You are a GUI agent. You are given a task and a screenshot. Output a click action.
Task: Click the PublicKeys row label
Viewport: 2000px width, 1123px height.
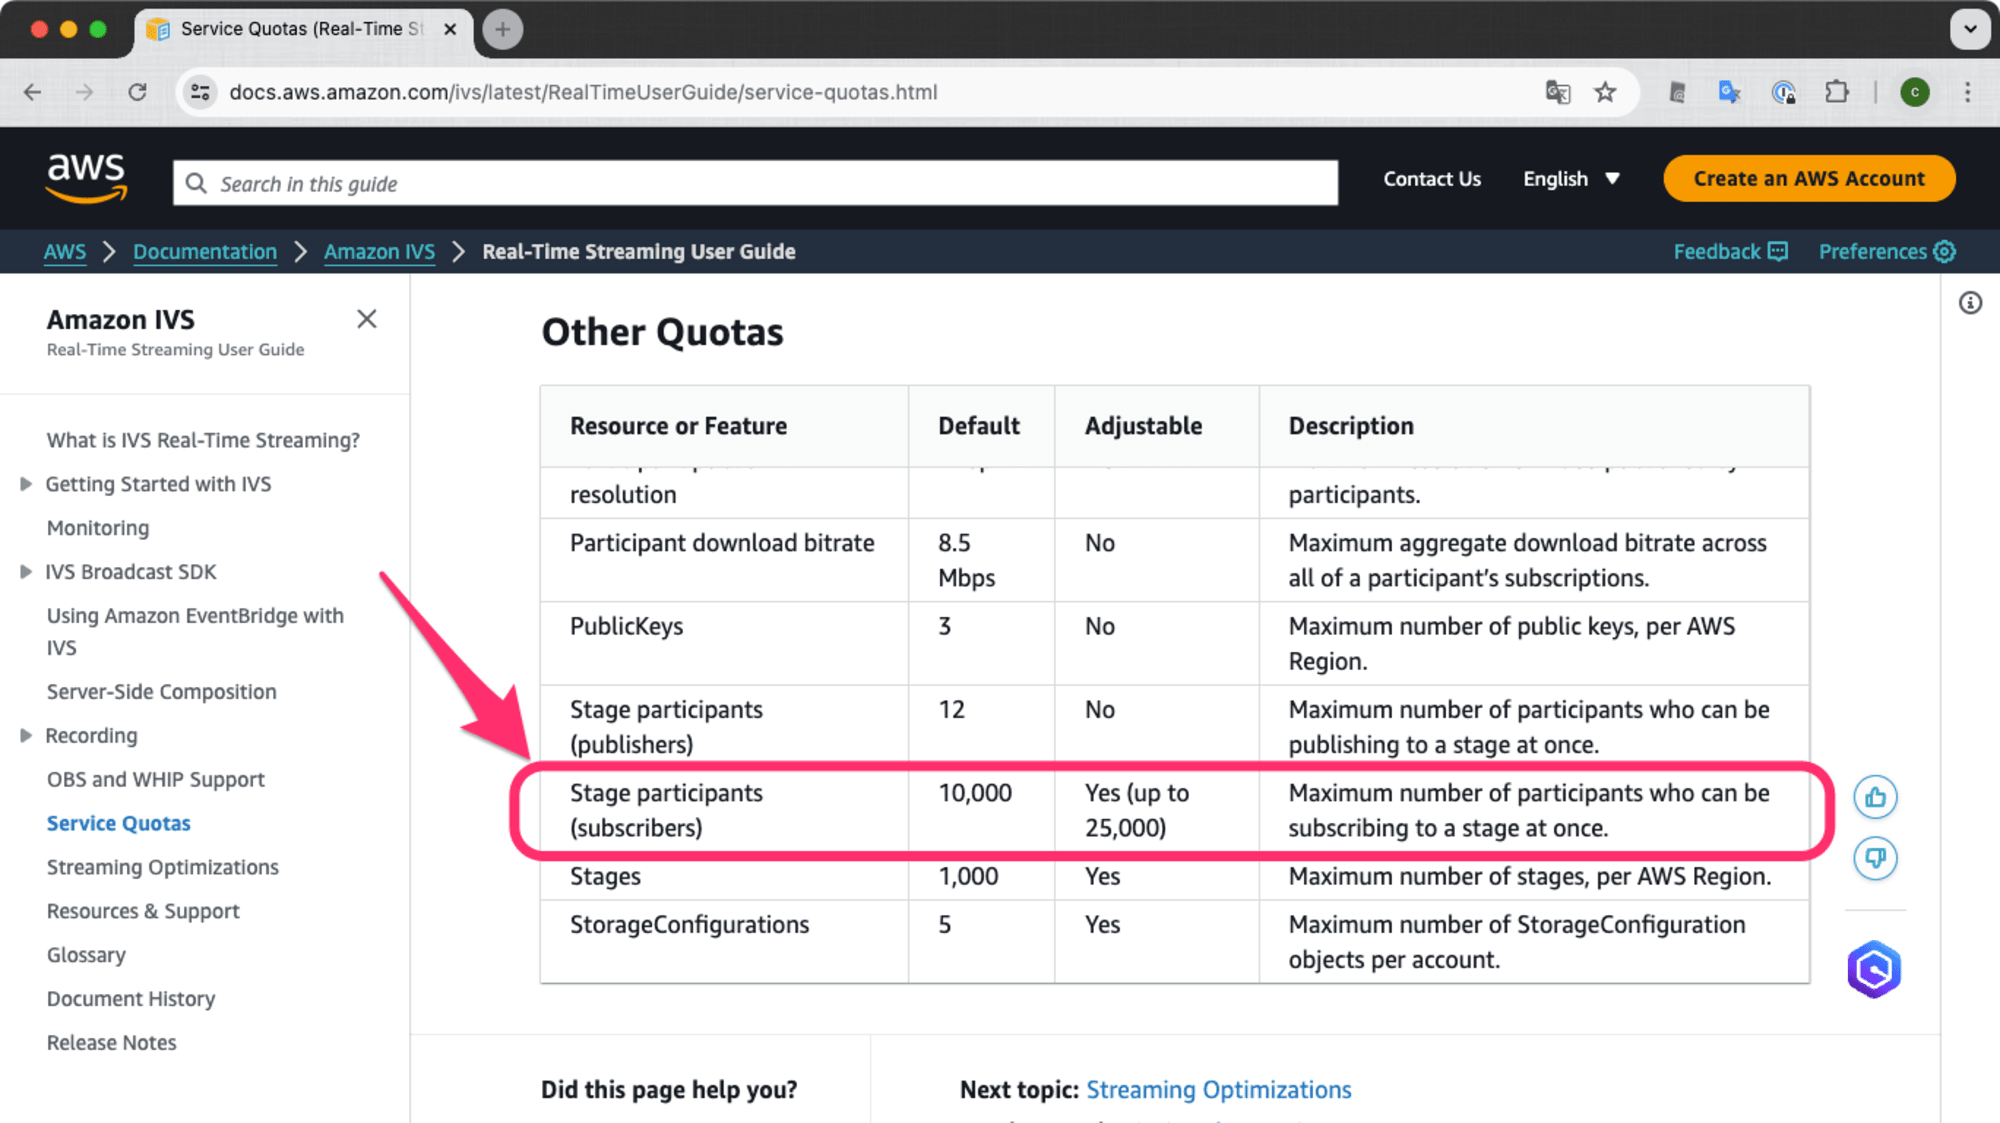(x=627, y=627)
